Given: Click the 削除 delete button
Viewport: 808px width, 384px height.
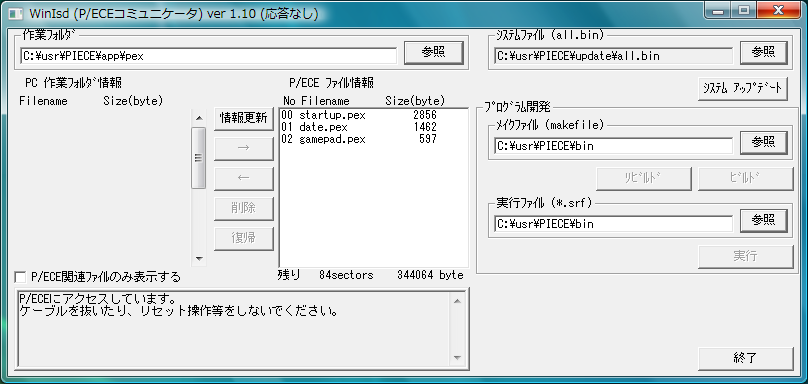Looking at the screenshot, I should 244,208.
